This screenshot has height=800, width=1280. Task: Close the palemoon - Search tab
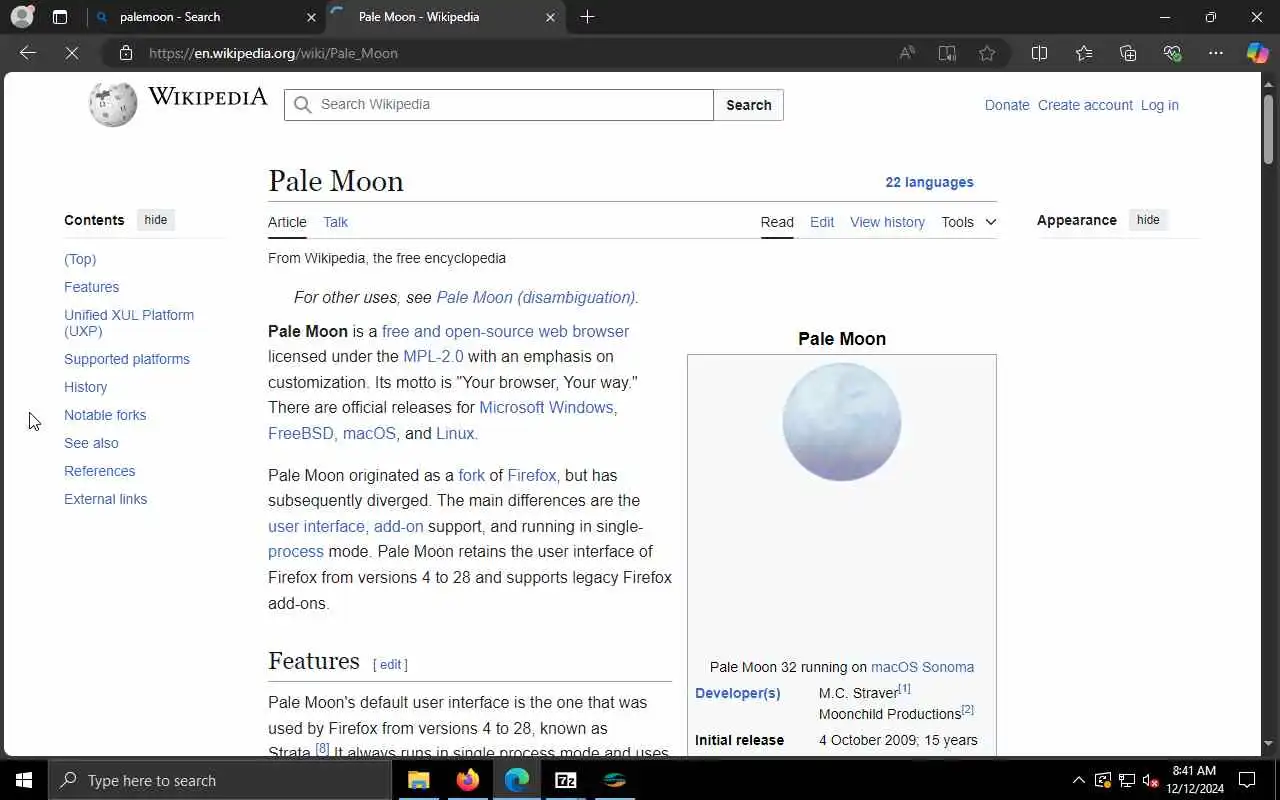point(311,17)
